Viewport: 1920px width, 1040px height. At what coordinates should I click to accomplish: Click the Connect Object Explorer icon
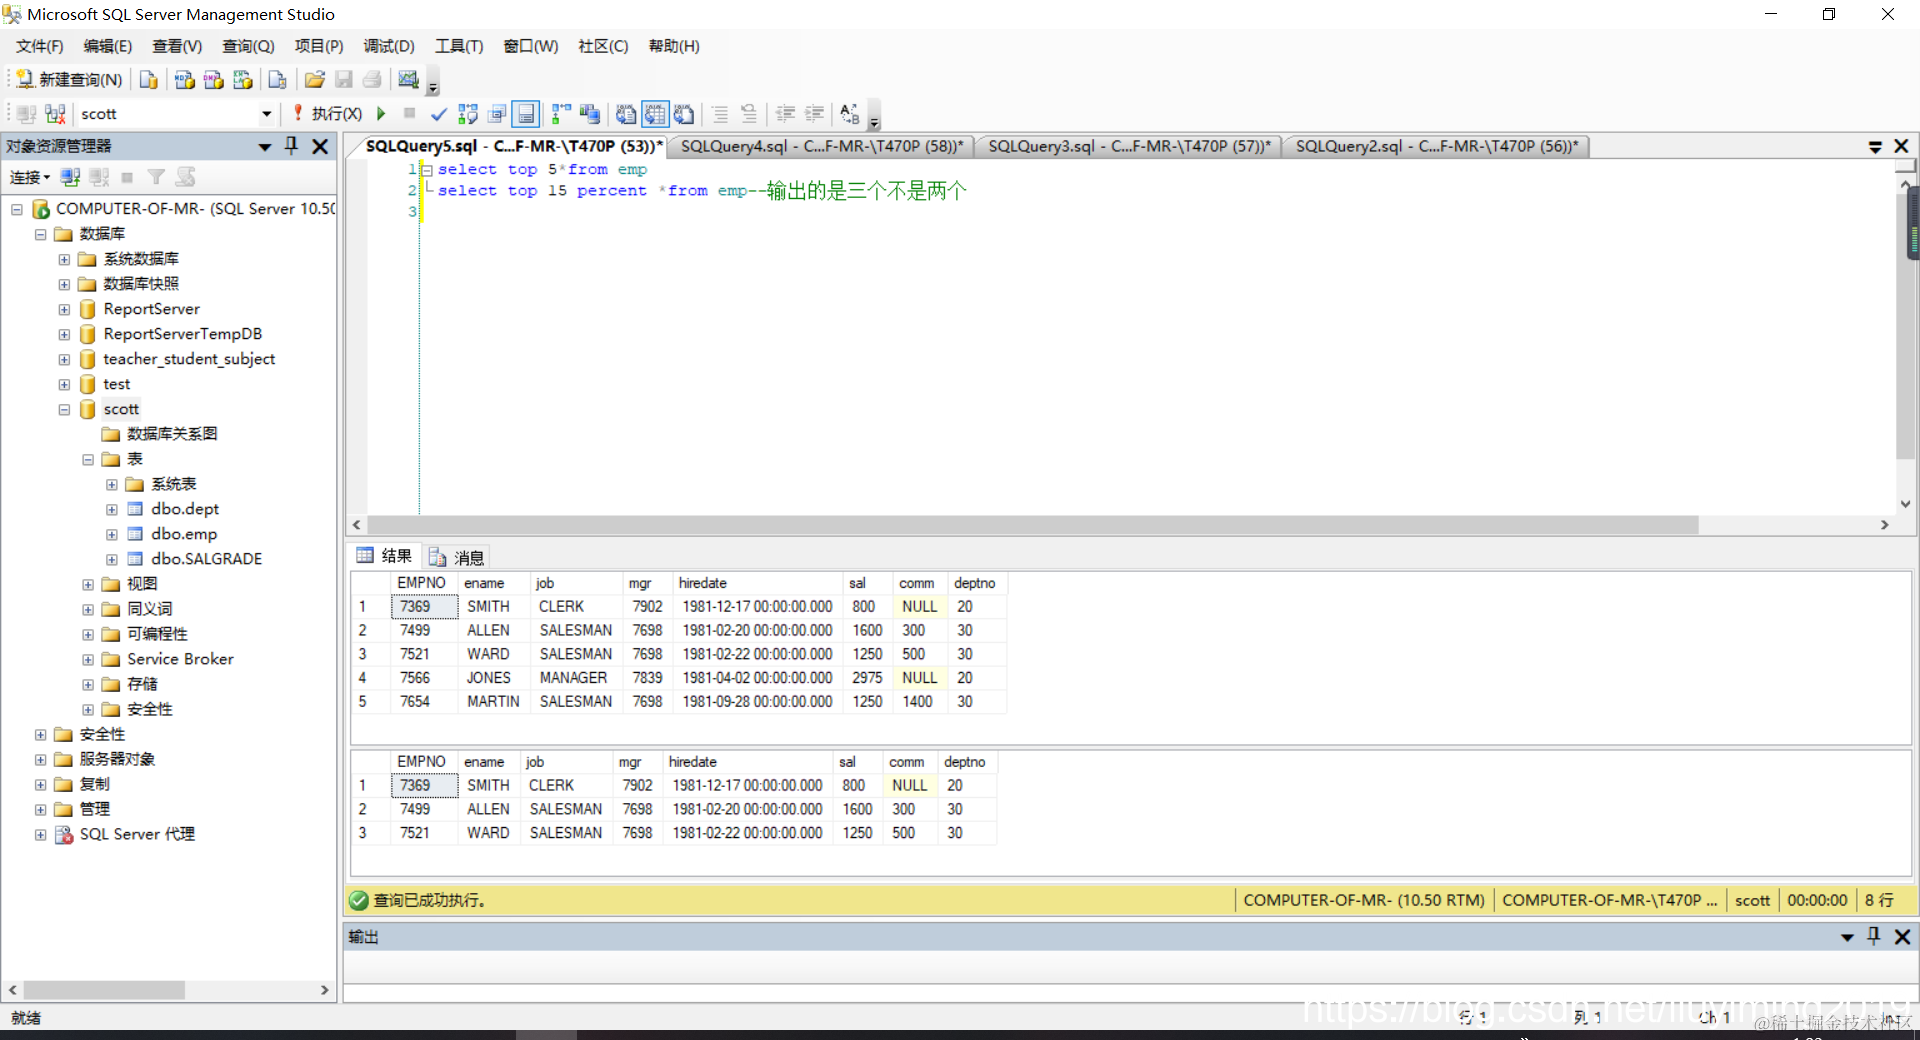(x=70, y=177)
